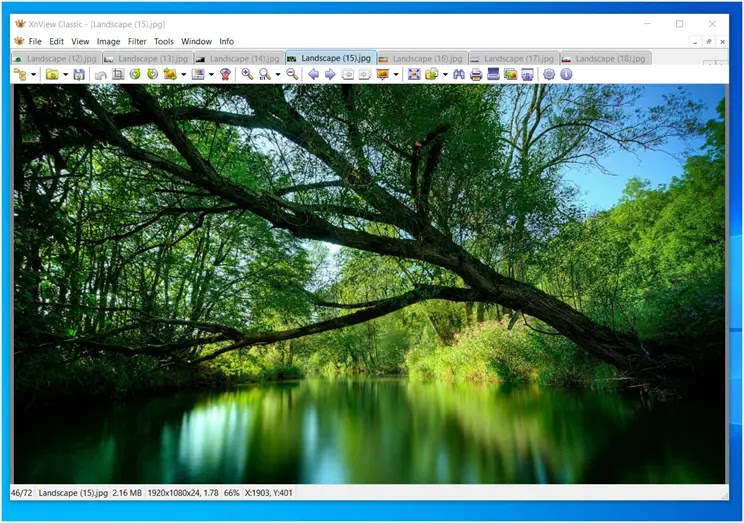Rotate image clockwise with green icon
Screen dimensions: 744x523
point(152,75)
